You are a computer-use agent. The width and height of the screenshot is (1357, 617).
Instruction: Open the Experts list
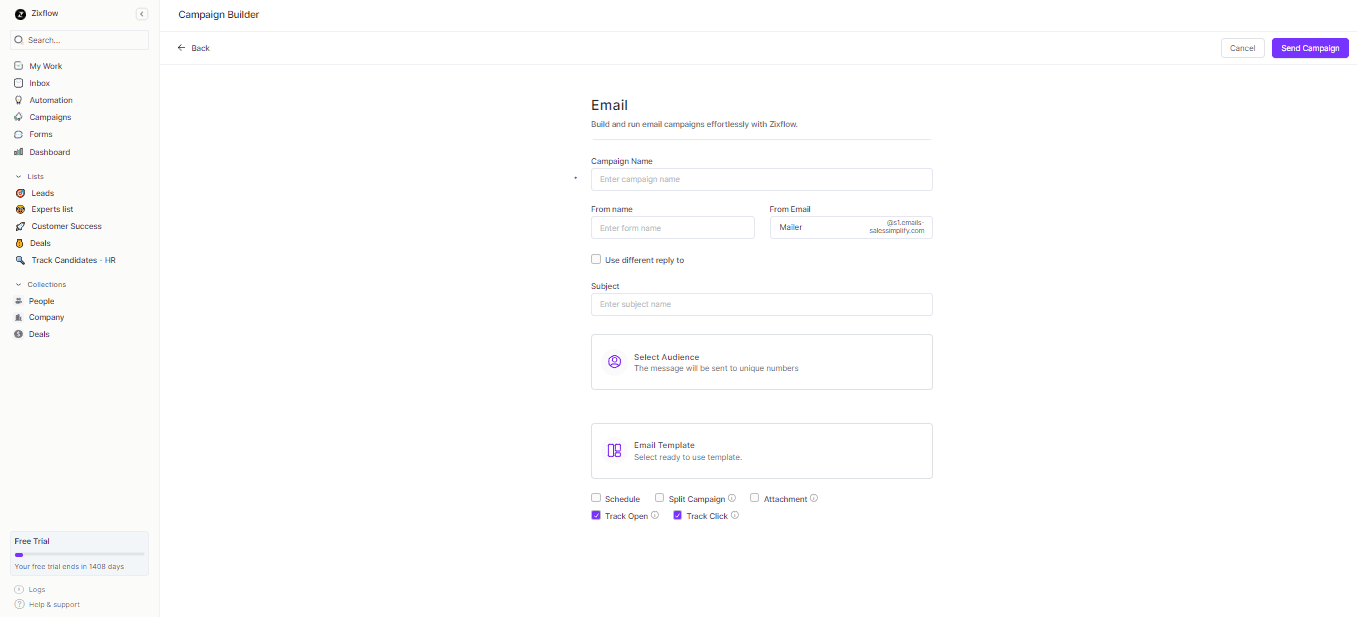point(51,209)
